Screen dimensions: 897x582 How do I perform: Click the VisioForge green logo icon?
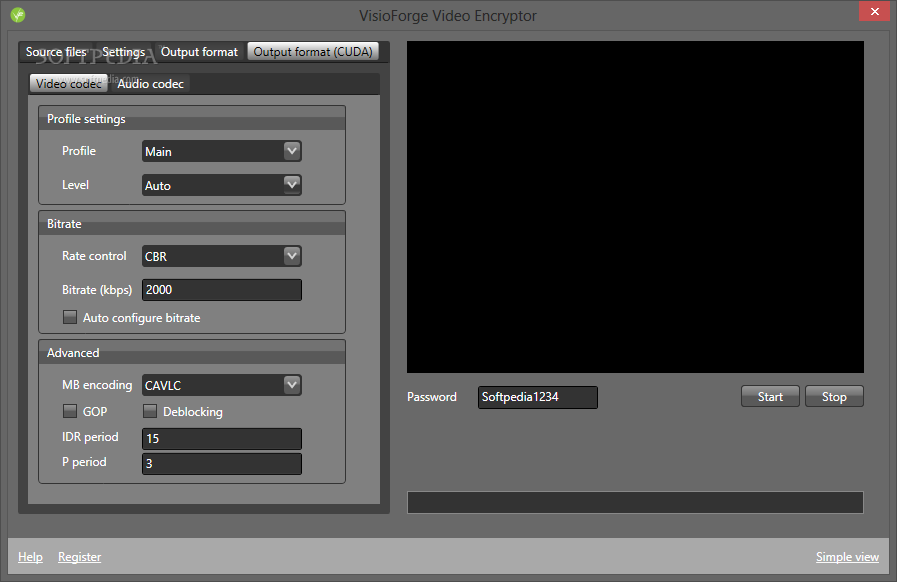point(18,15)
